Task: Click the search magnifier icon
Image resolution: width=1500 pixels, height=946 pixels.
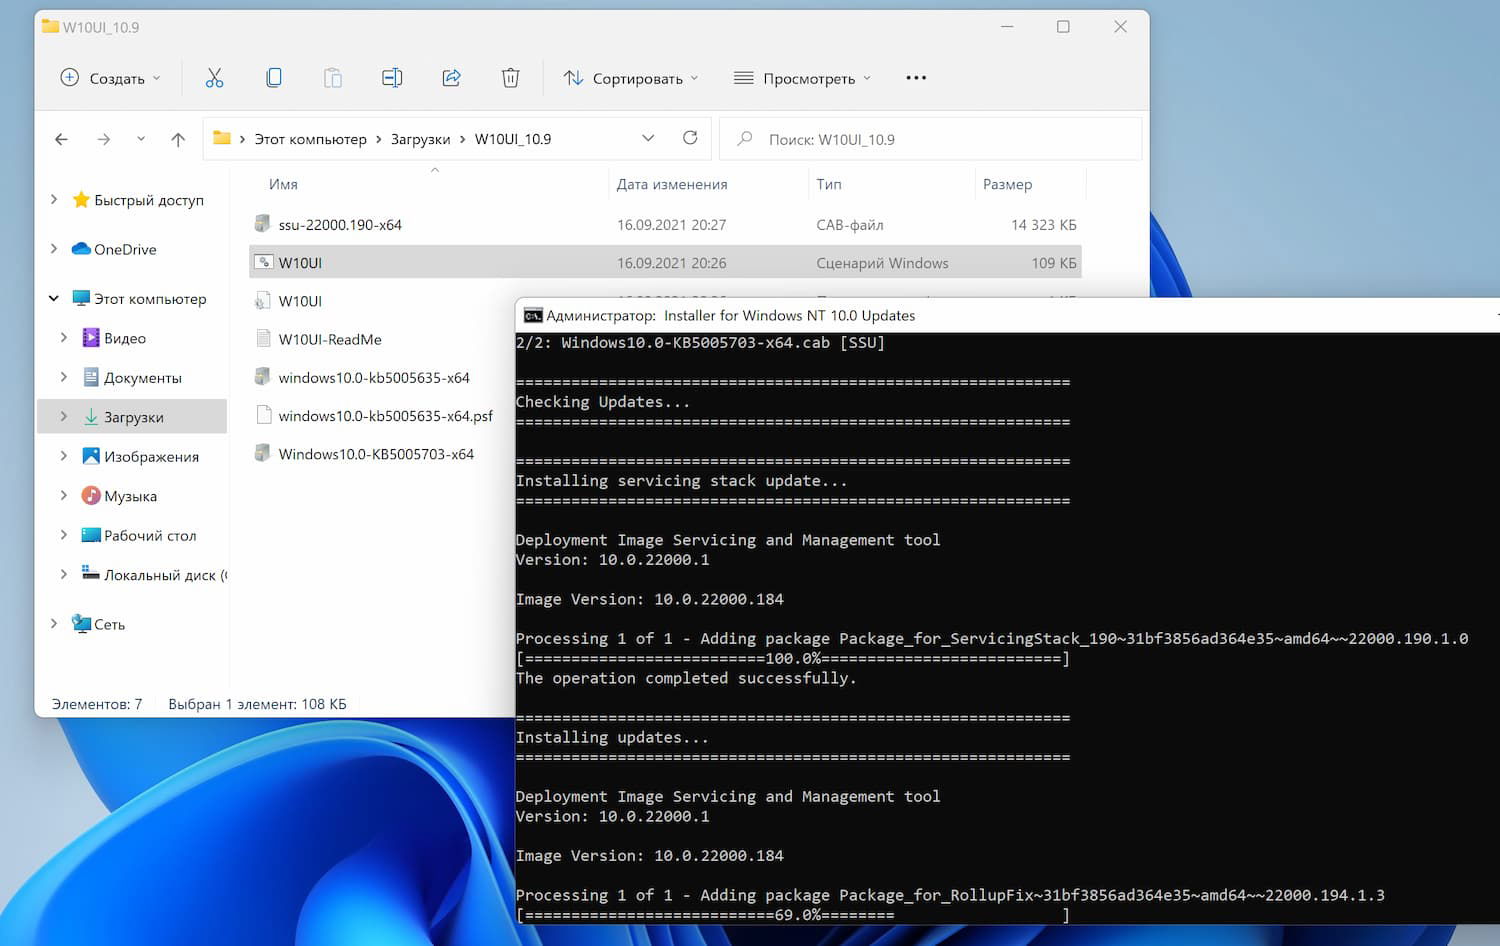Action: 744,139
